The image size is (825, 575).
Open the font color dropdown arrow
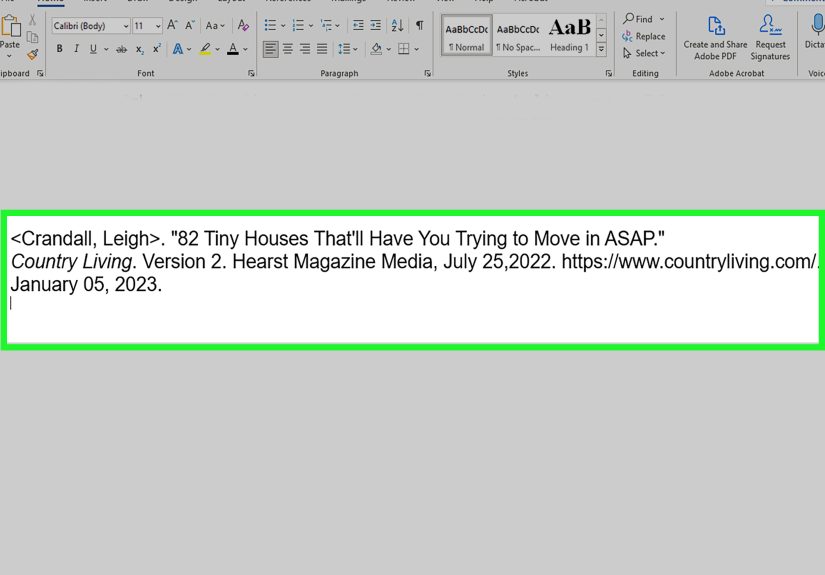[x=245, y=49]
